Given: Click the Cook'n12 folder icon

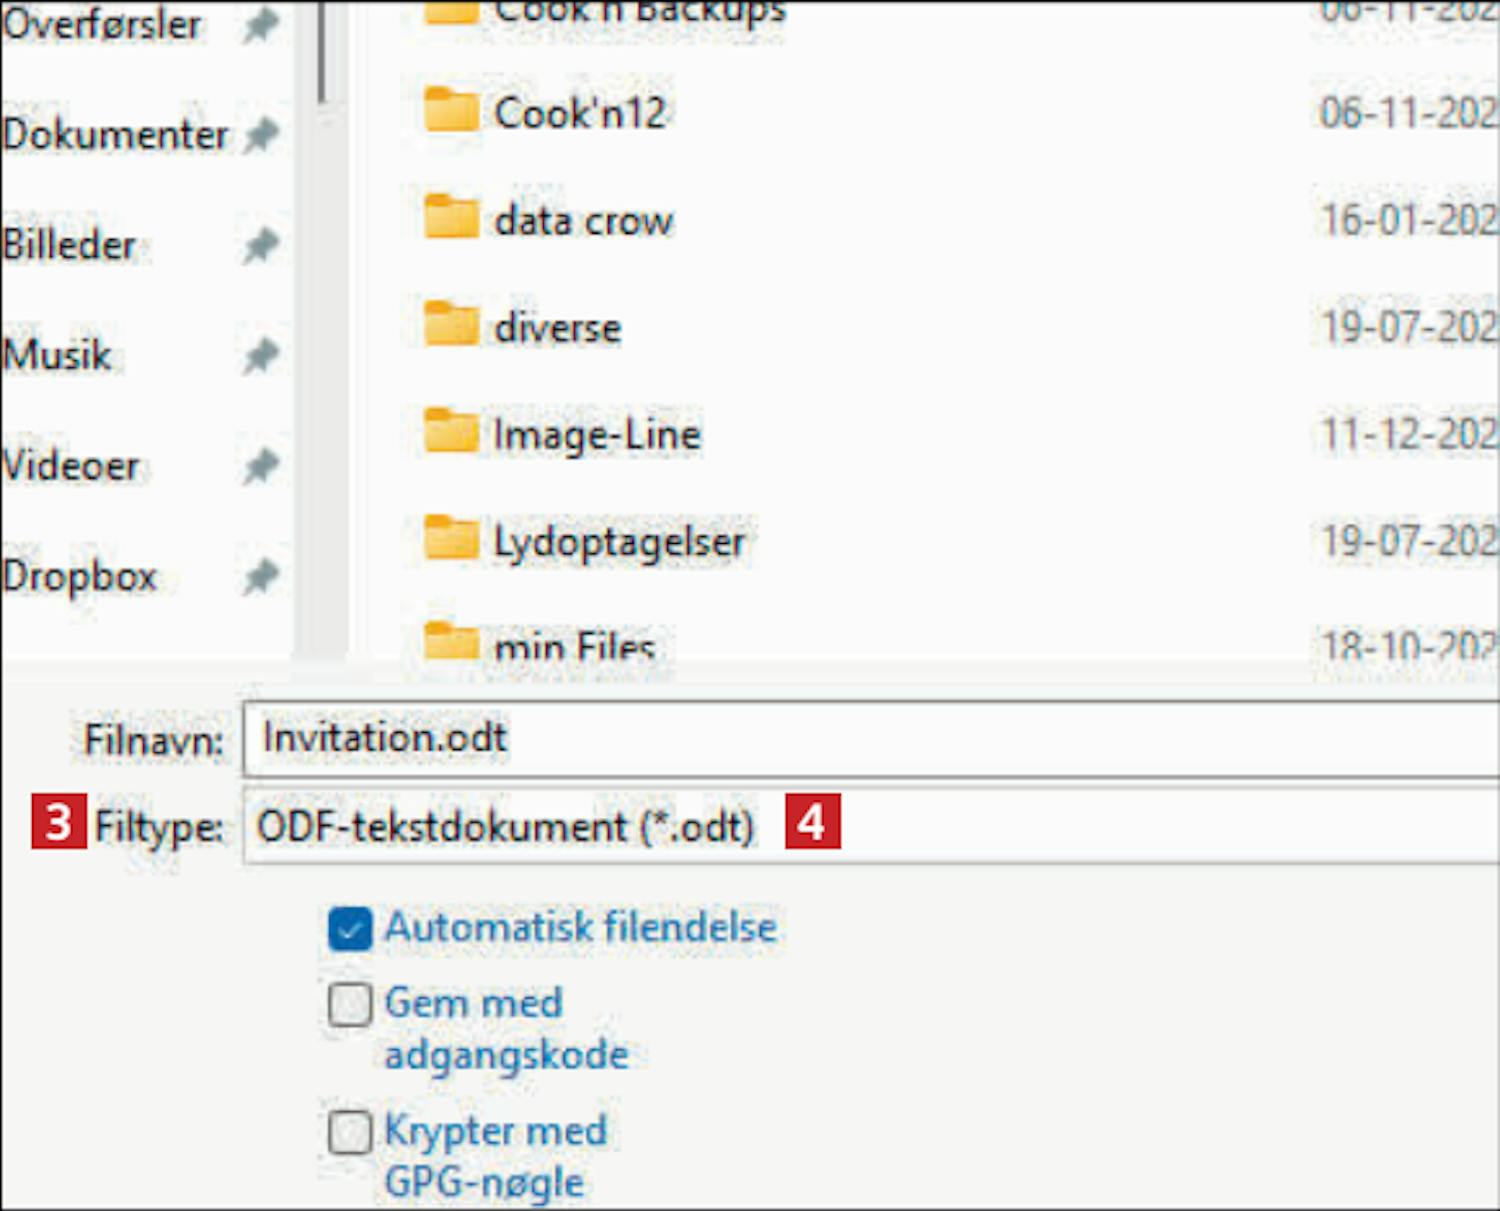Looking at the screenshot, I should tap(450, 110).
